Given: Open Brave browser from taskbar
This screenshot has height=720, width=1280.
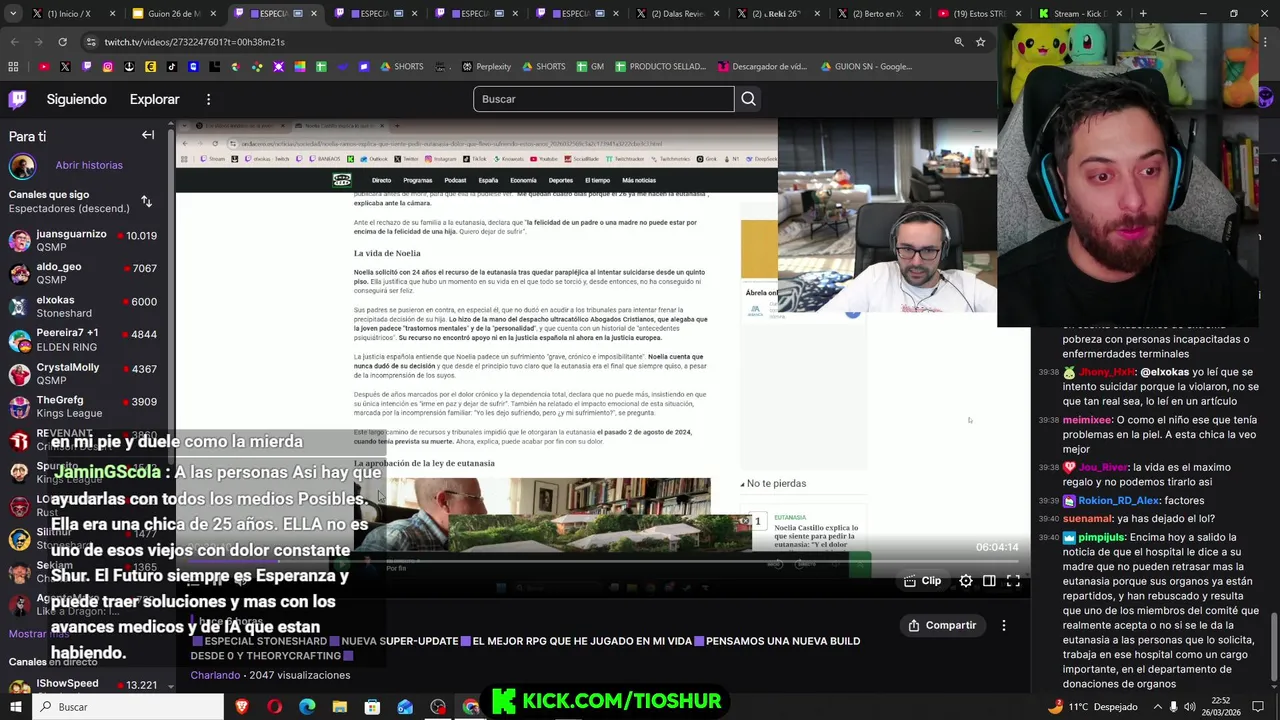Looking at the screenshot, I should [241, 706].
